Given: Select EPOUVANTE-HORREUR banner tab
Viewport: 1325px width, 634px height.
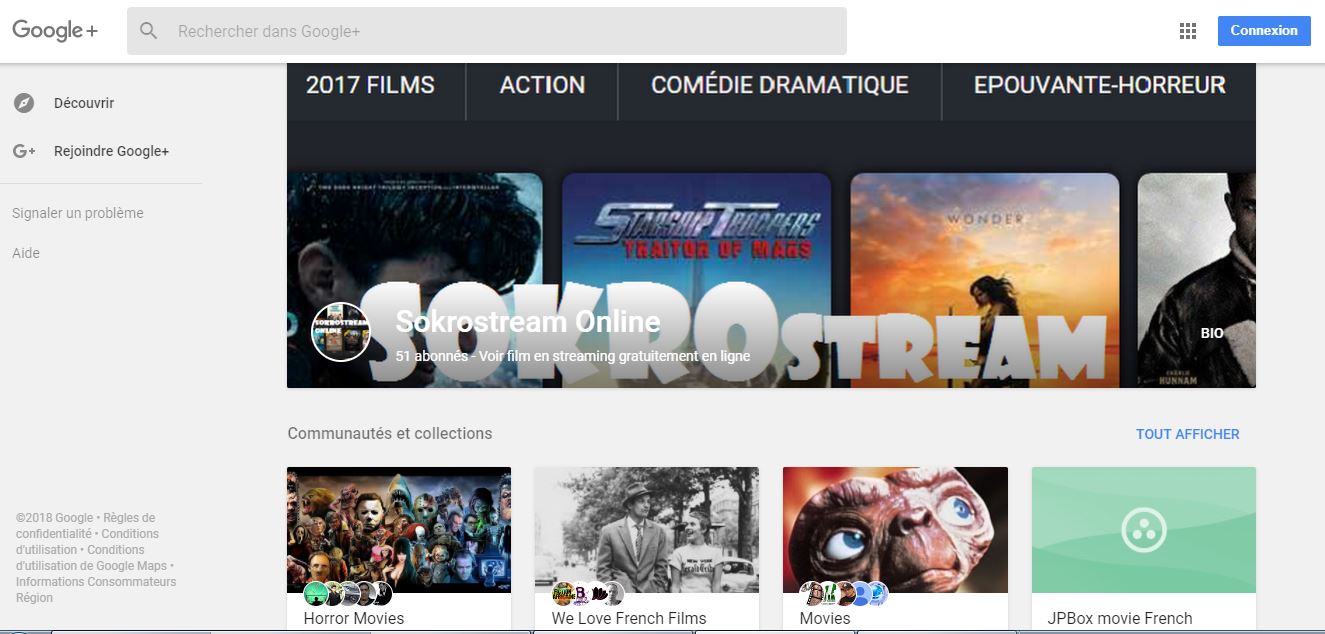Looking at the screenshot, I should click(1100, 85).
